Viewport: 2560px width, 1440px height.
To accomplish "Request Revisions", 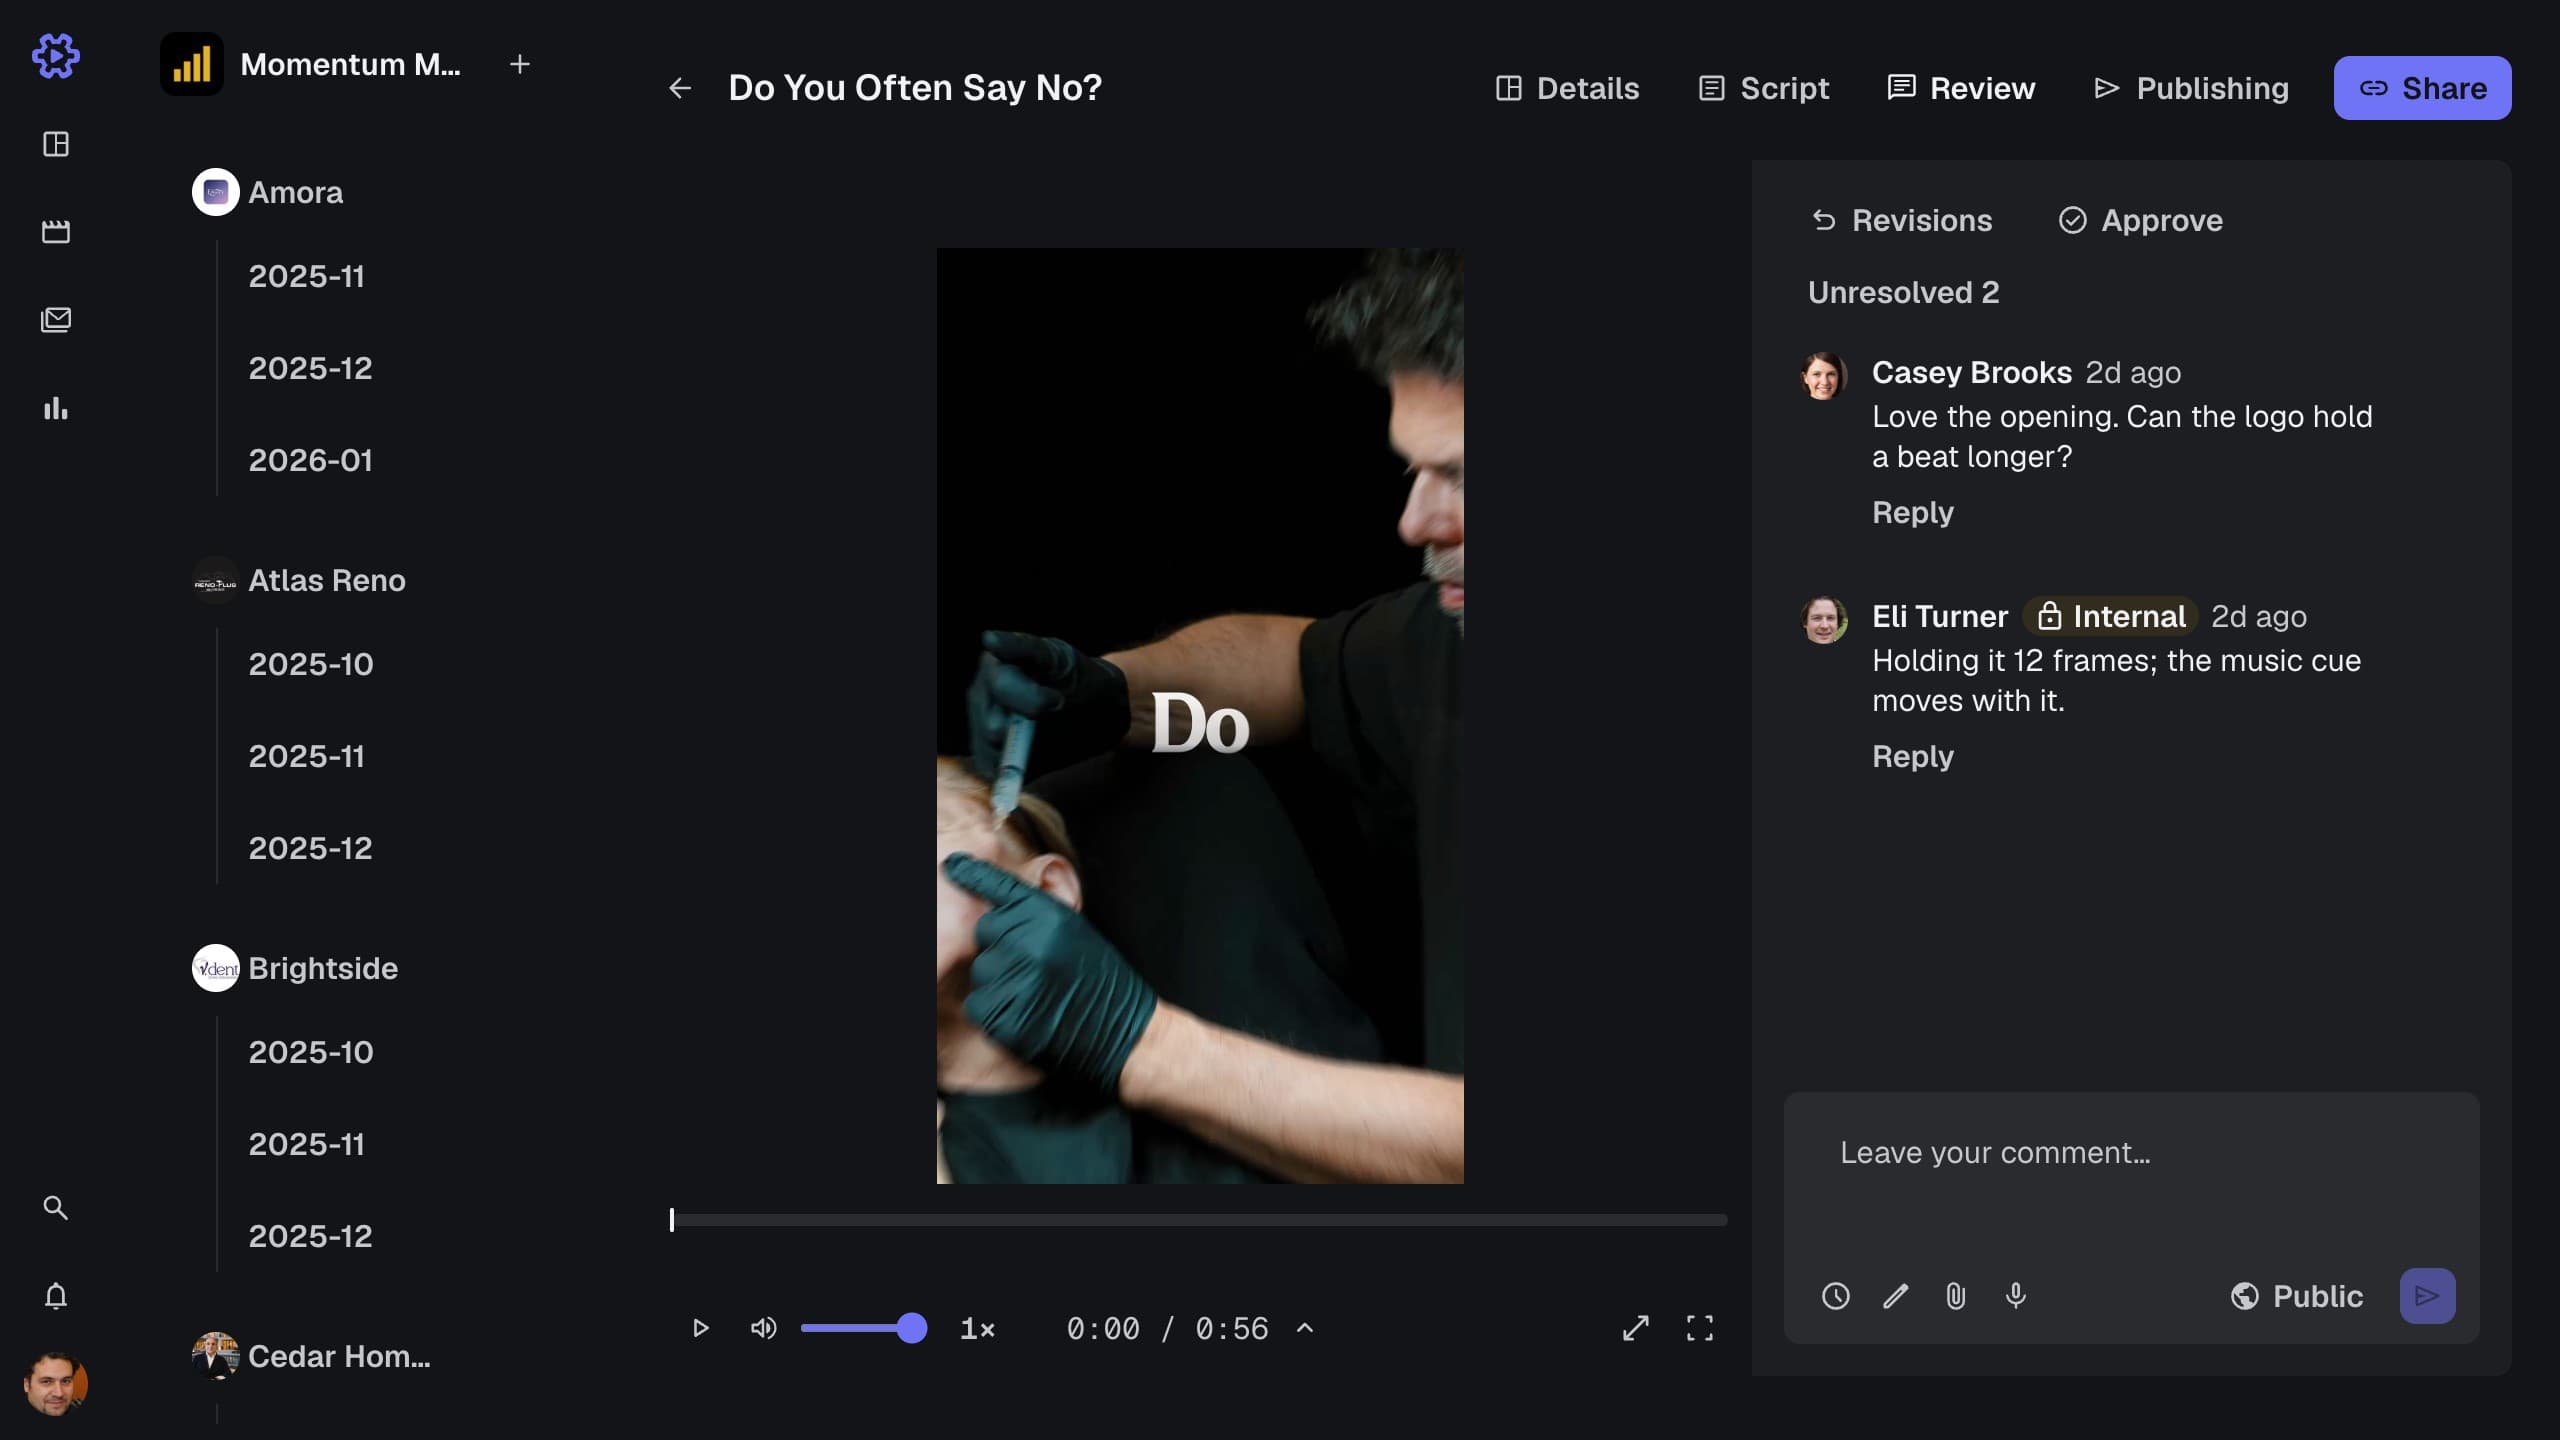I will pos(1902,220).
